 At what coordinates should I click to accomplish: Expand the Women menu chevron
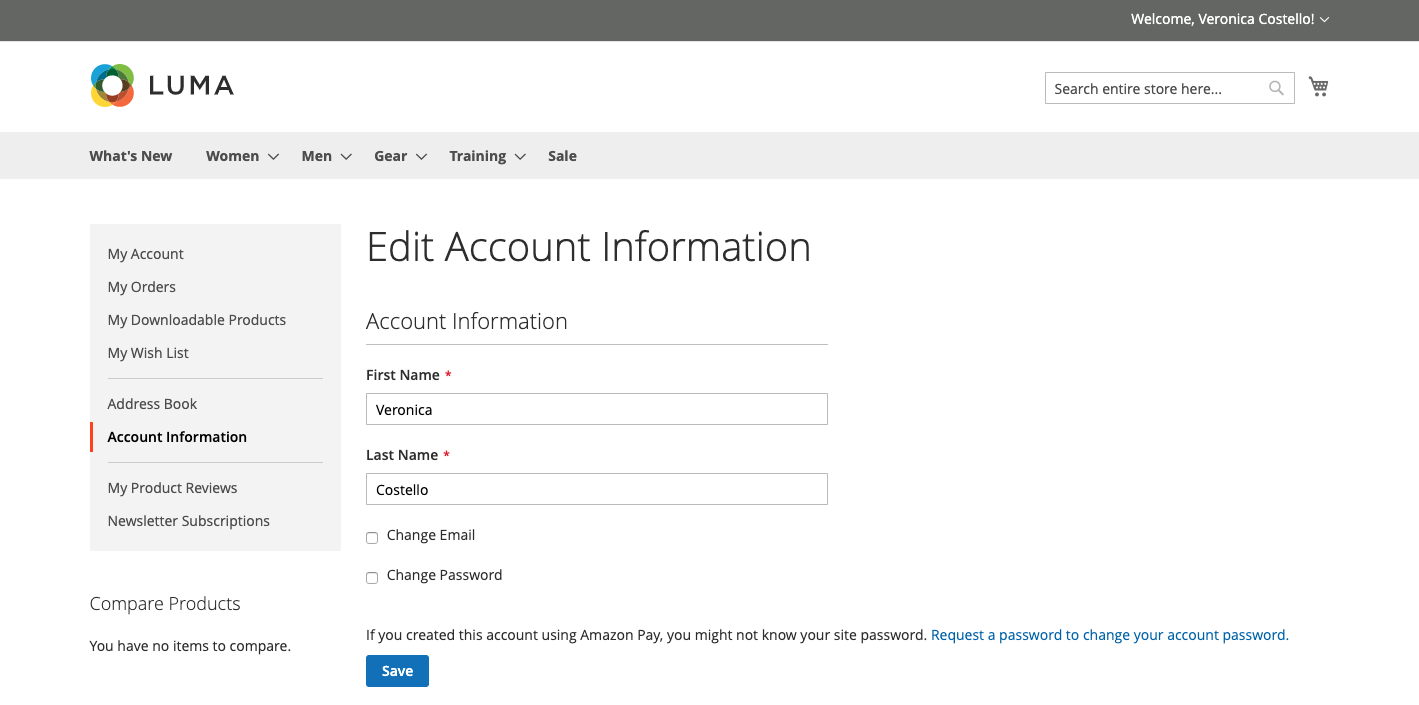[273, 157]
